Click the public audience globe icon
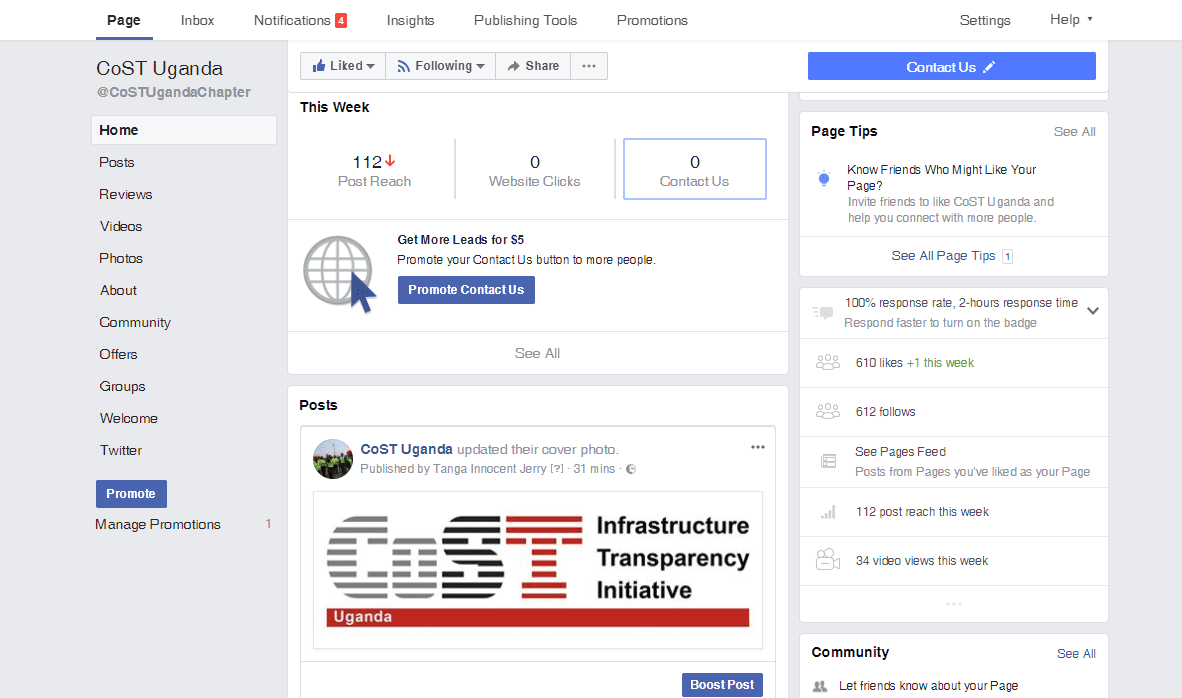1182x698 pixels. click(x=631, y=469)
